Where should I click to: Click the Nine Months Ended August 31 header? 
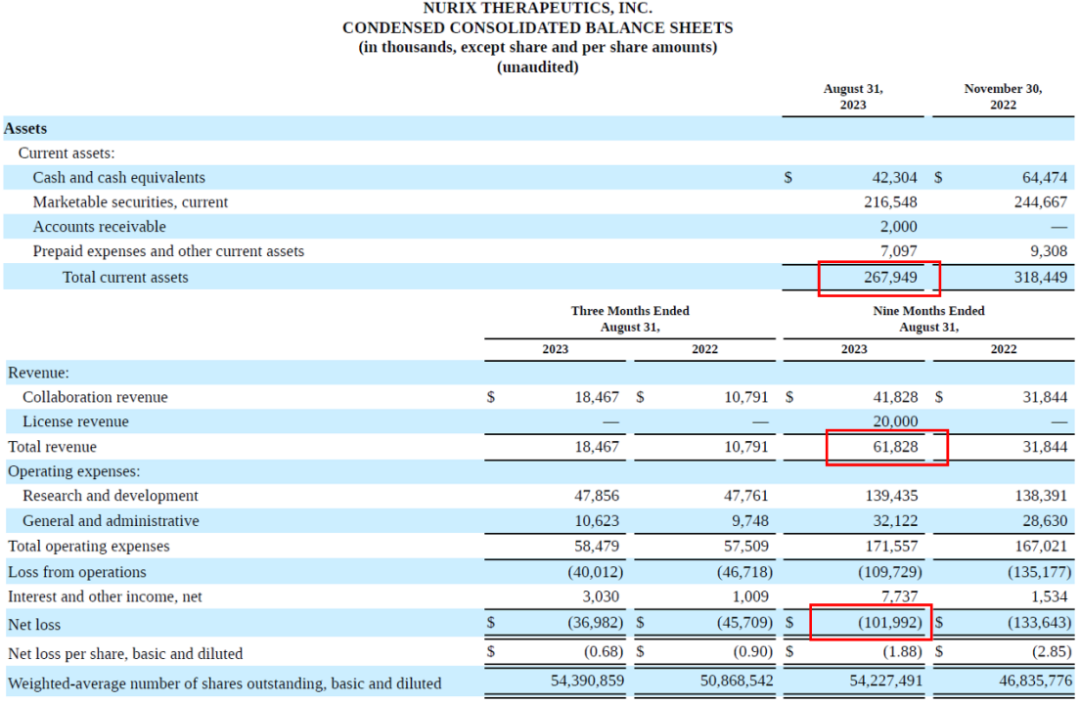click(x=928, y=318)
